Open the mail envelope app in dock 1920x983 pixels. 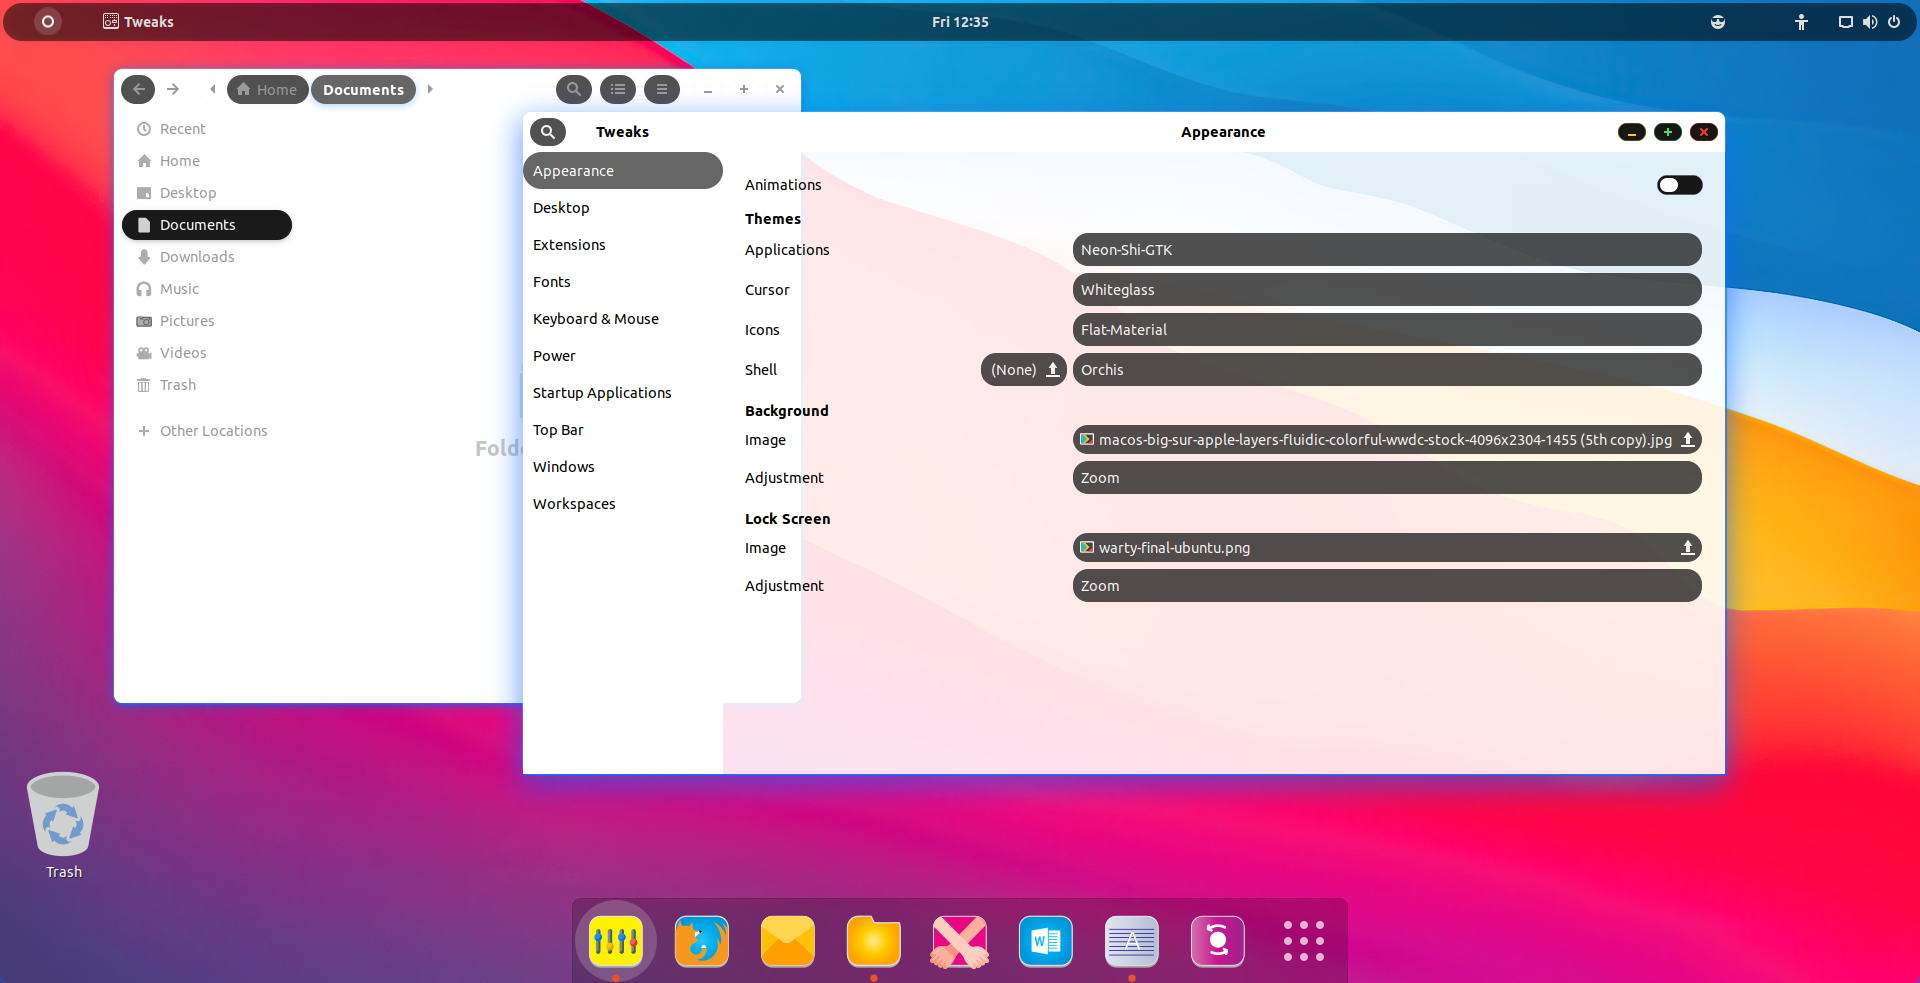click(x=788, y=941)
